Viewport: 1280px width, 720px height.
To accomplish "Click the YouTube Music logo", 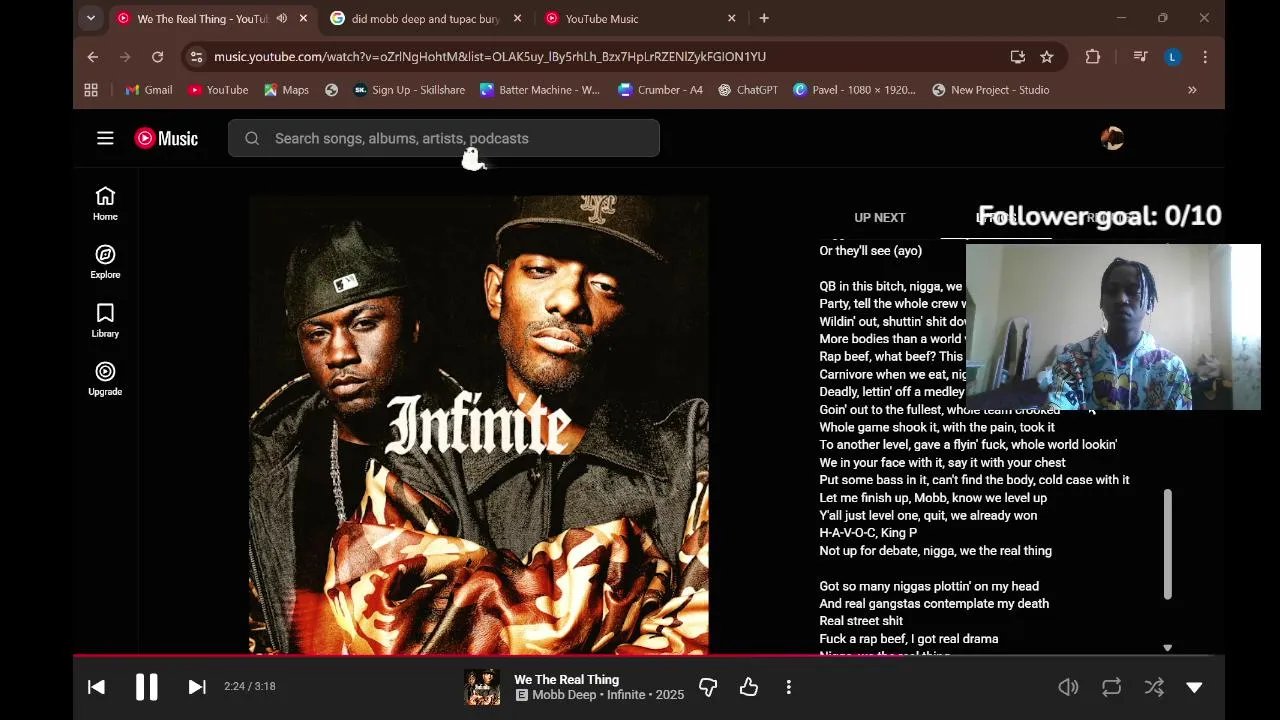I will click(x=166, y=138).
